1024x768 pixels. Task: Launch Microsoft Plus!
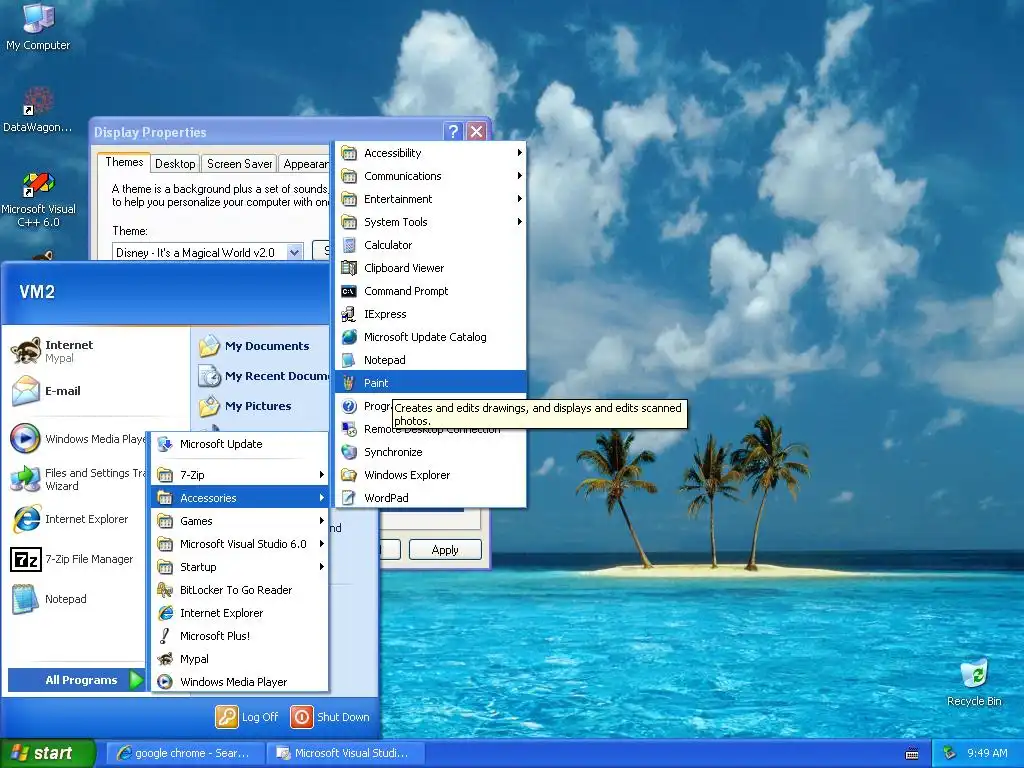tap(240, 635)
